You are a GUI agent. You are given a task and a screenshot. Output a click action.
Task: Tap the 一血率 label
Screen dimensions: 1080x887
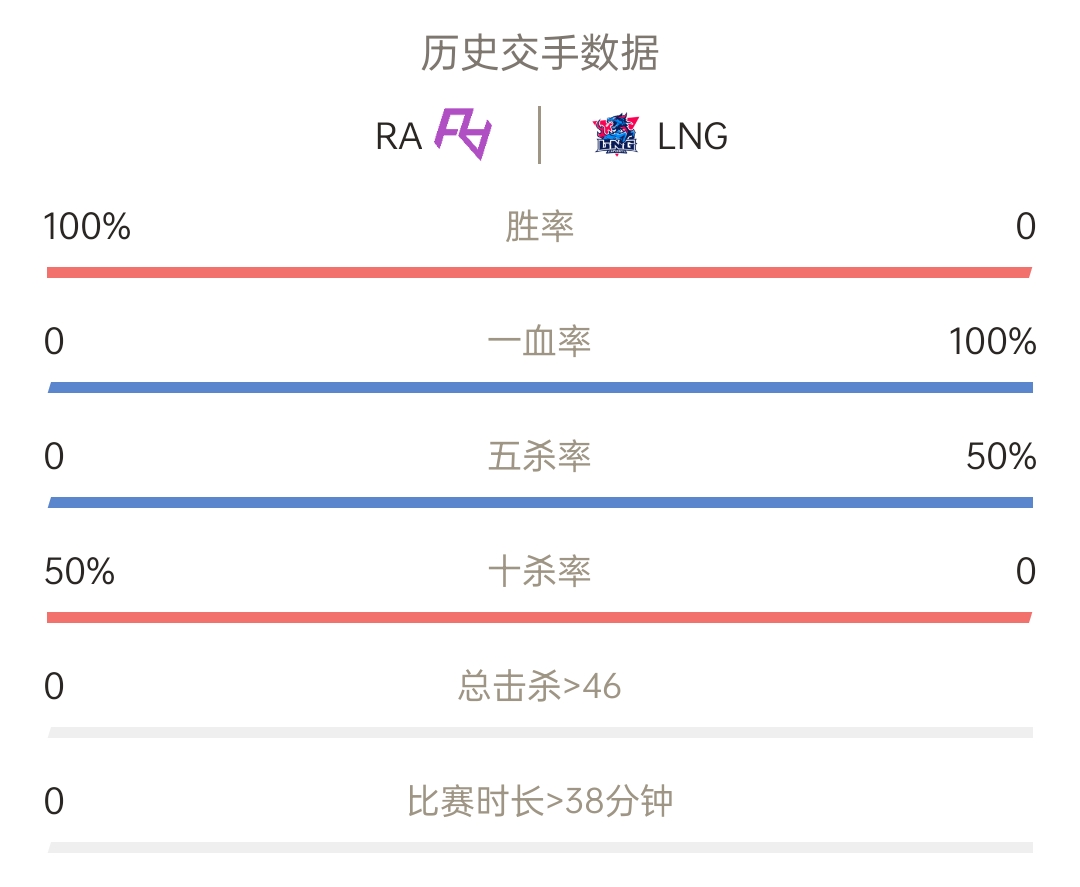point(539,342)
